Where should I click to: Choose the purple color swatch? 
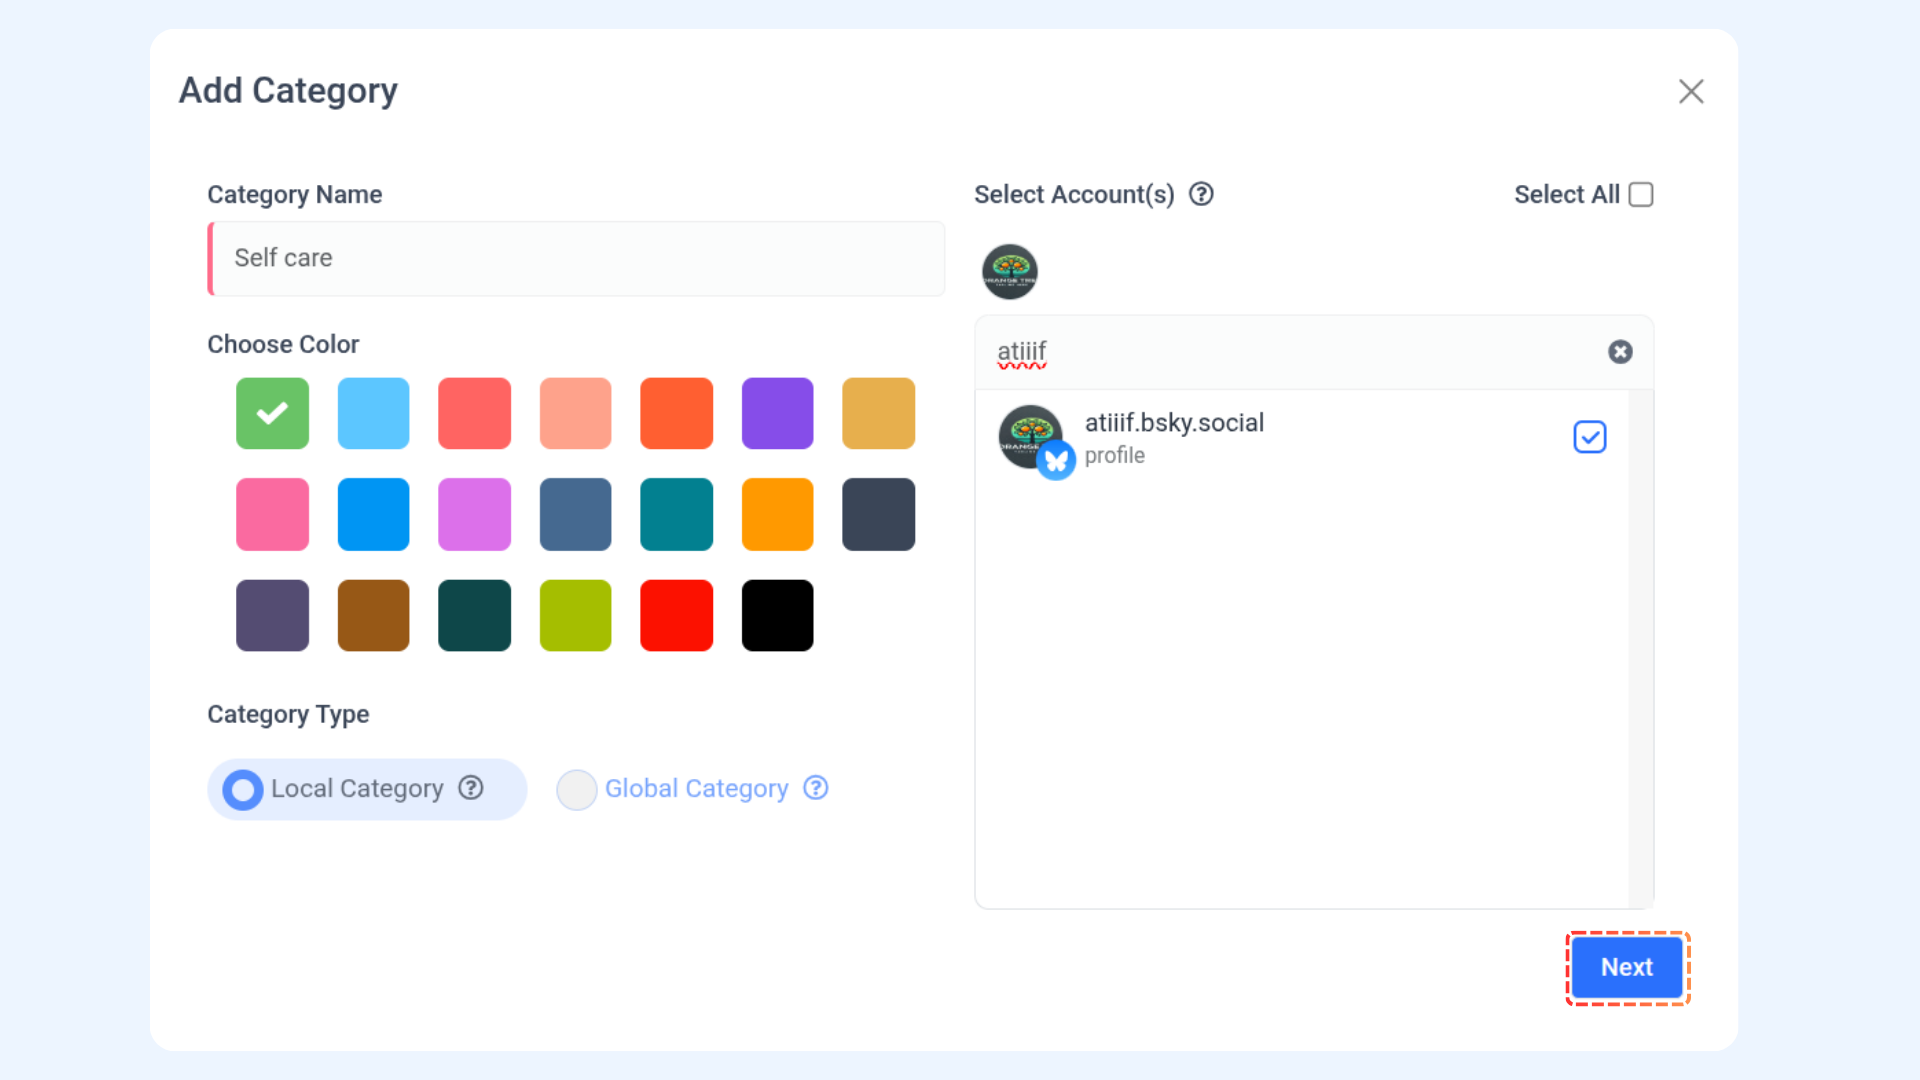777,413
